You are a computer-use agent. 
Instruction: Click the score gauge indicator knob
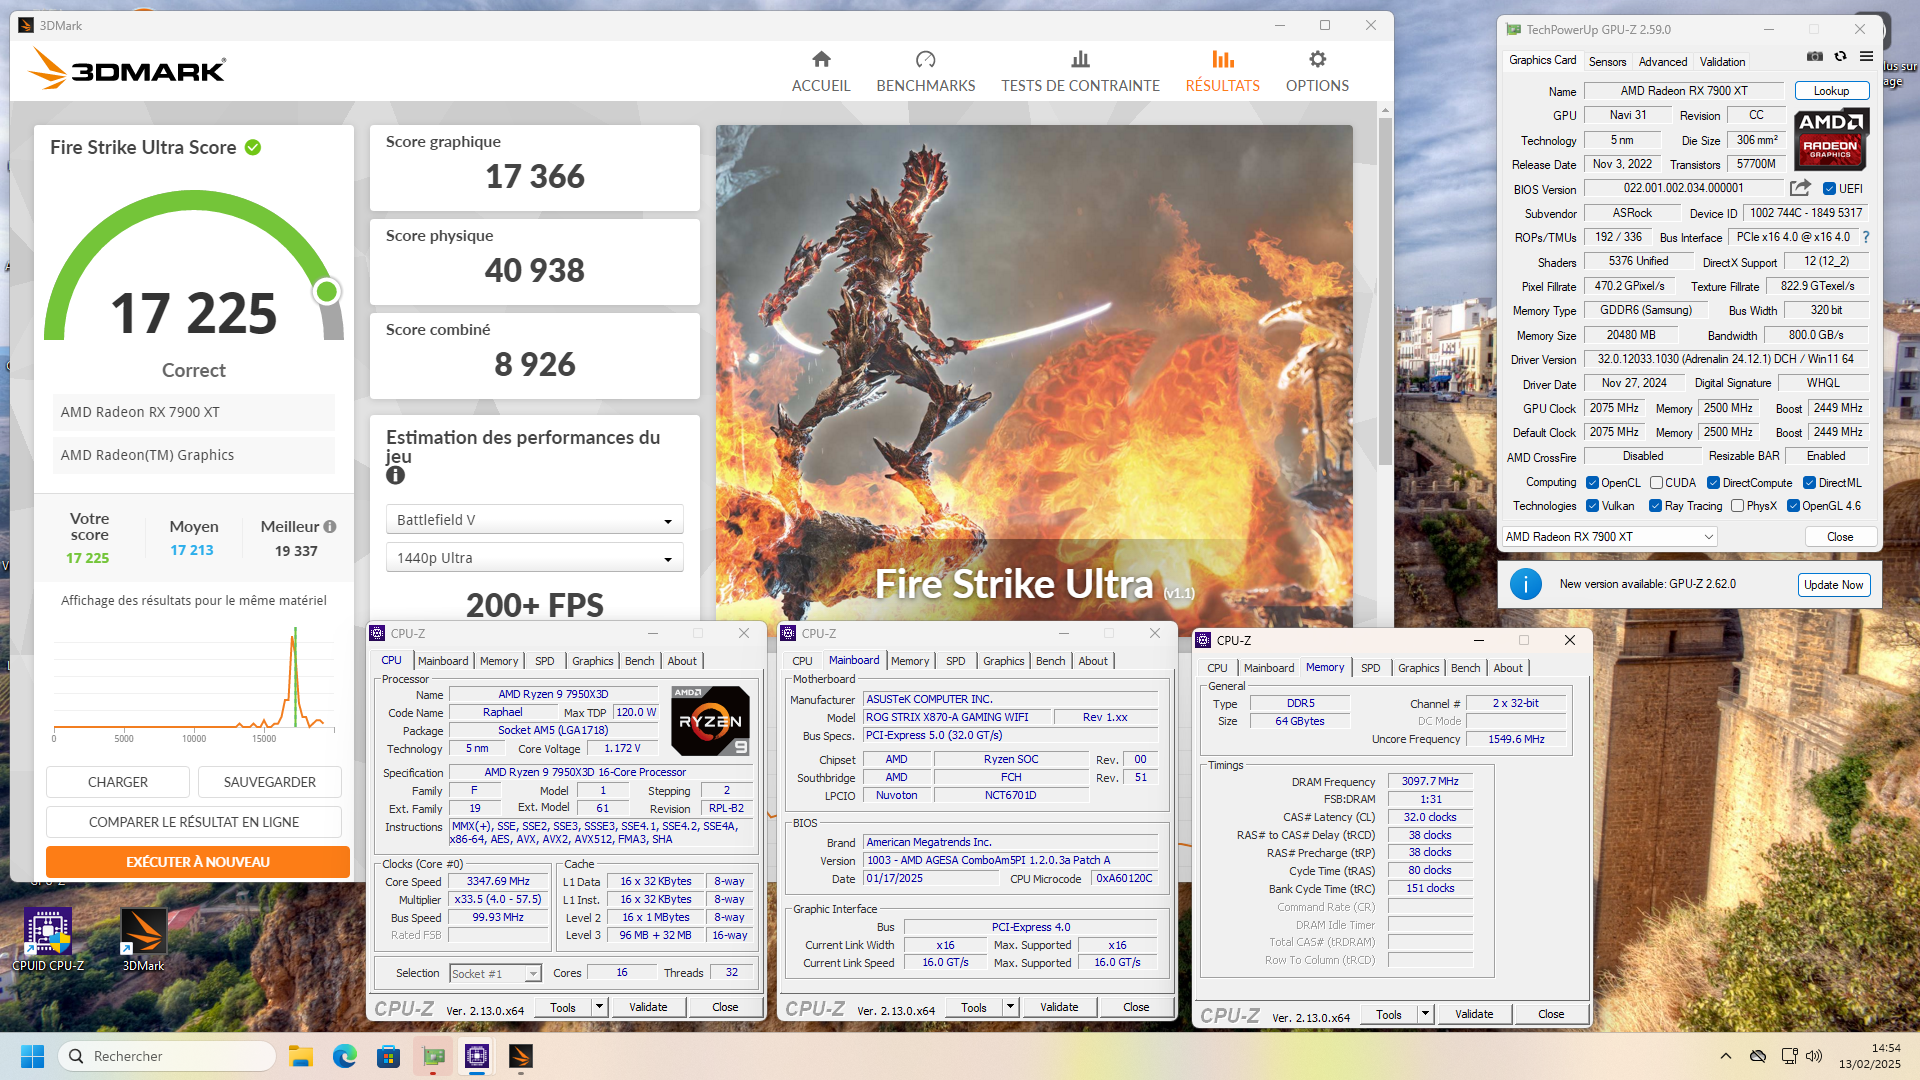[326, 292]
